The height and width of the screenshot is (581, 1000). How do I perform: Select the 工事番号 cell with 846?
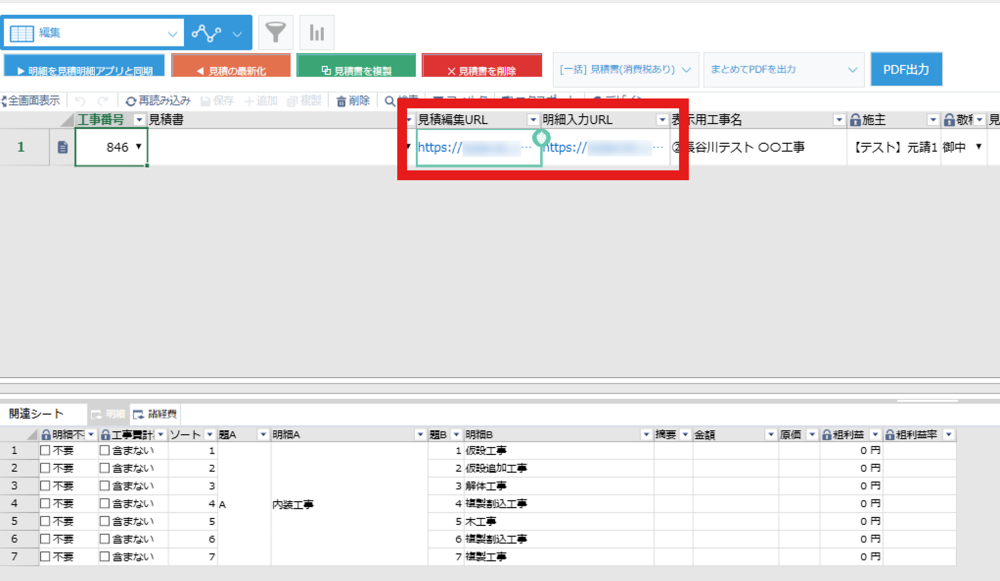[x=112, y=147]
